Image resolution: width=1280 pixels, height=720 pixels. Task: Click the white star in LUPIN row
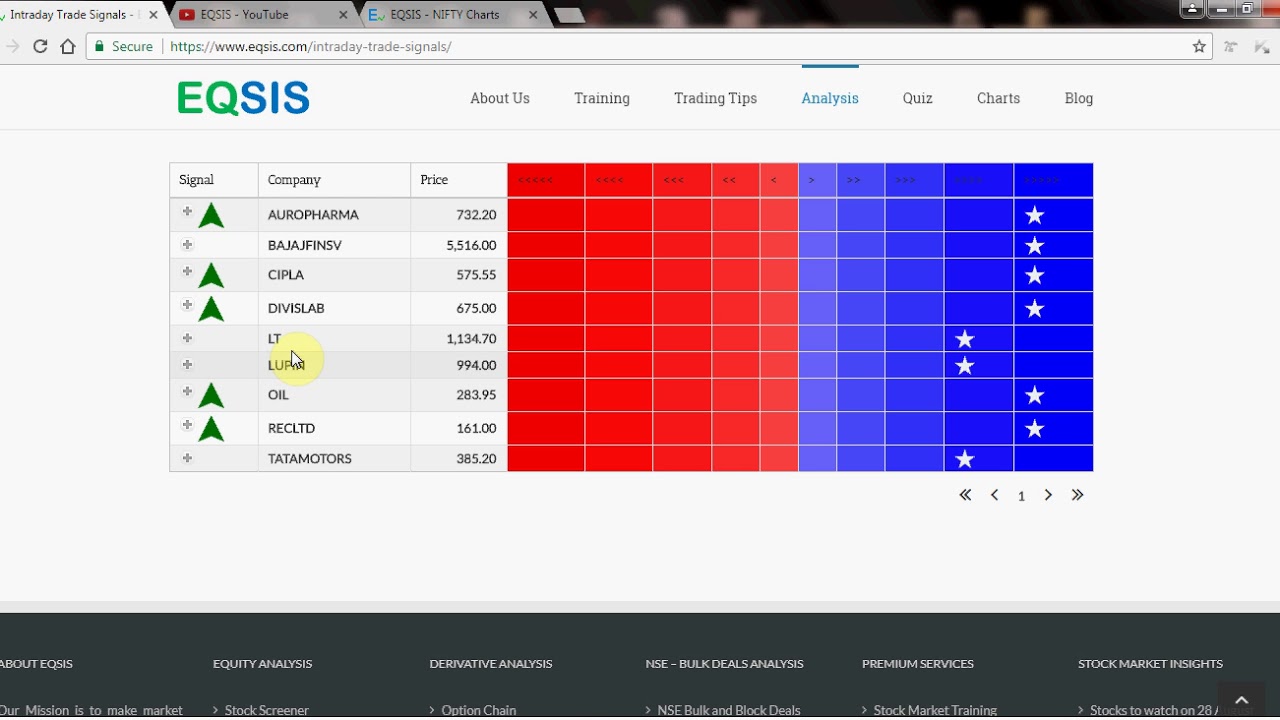pyautogui.click(x=965, y=365)
